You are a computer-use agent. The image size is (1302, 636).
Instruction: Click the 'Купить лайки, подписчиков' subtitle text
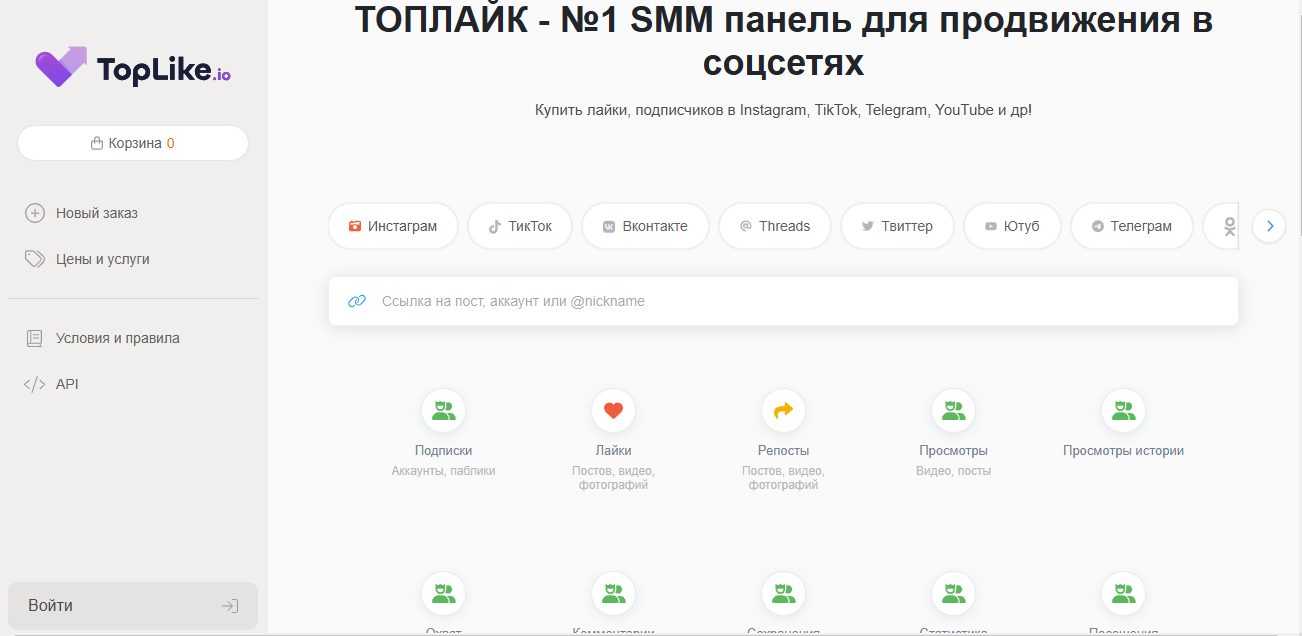(783, 110)
